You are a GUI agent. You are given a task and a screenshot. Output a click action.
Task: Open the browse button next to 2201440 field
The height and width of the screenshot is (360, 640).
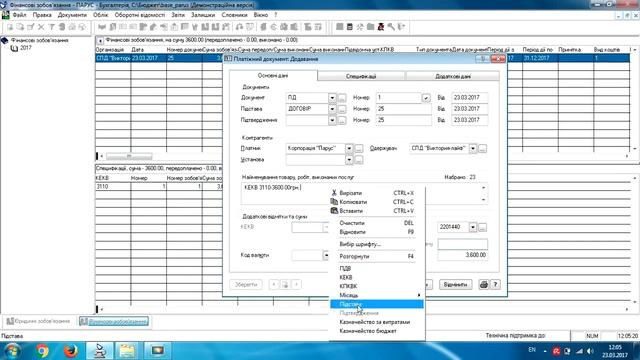tap(482, 227)
